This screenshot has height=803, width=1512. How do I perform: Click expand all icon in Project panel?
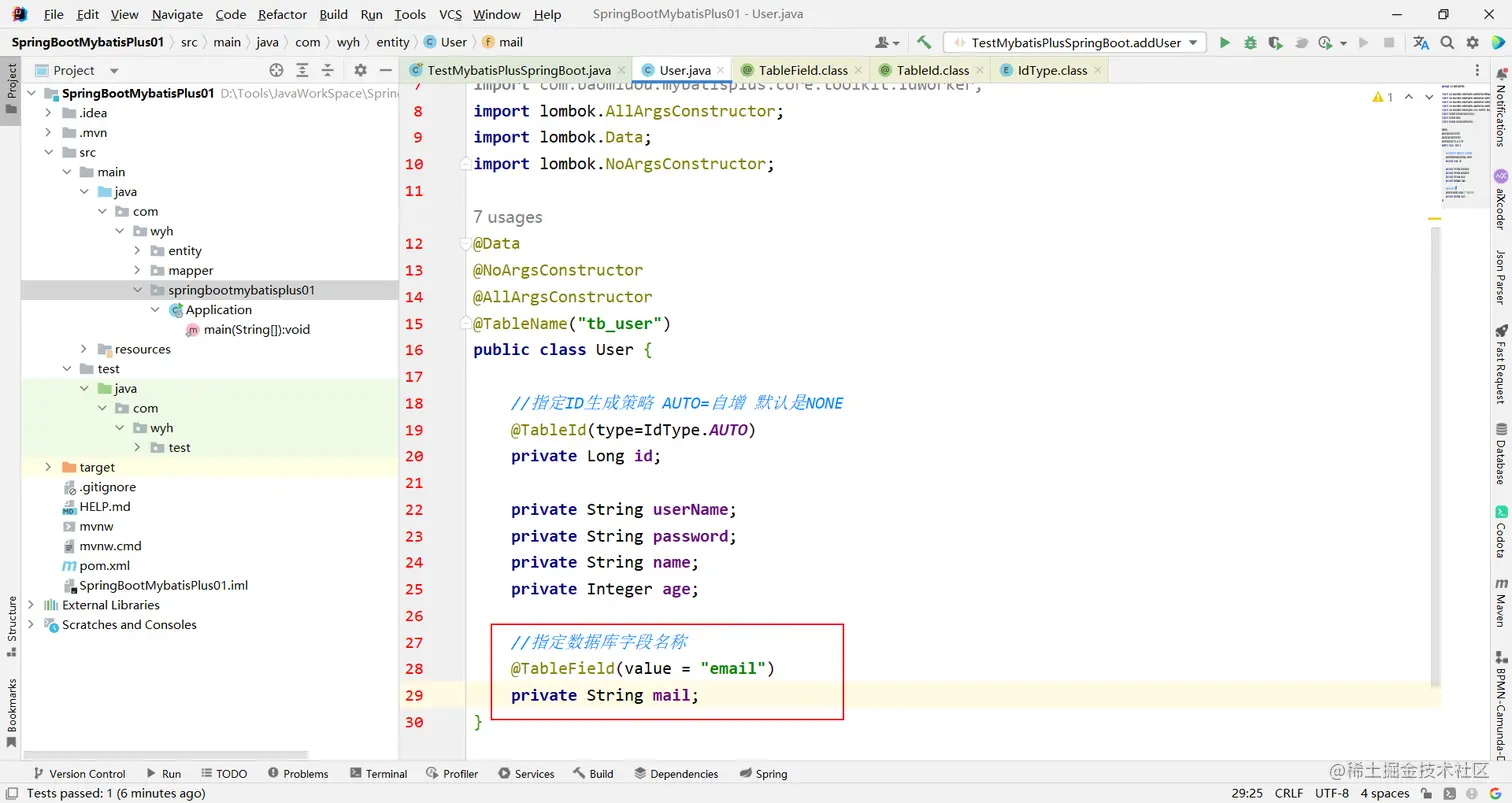[302, 70]
